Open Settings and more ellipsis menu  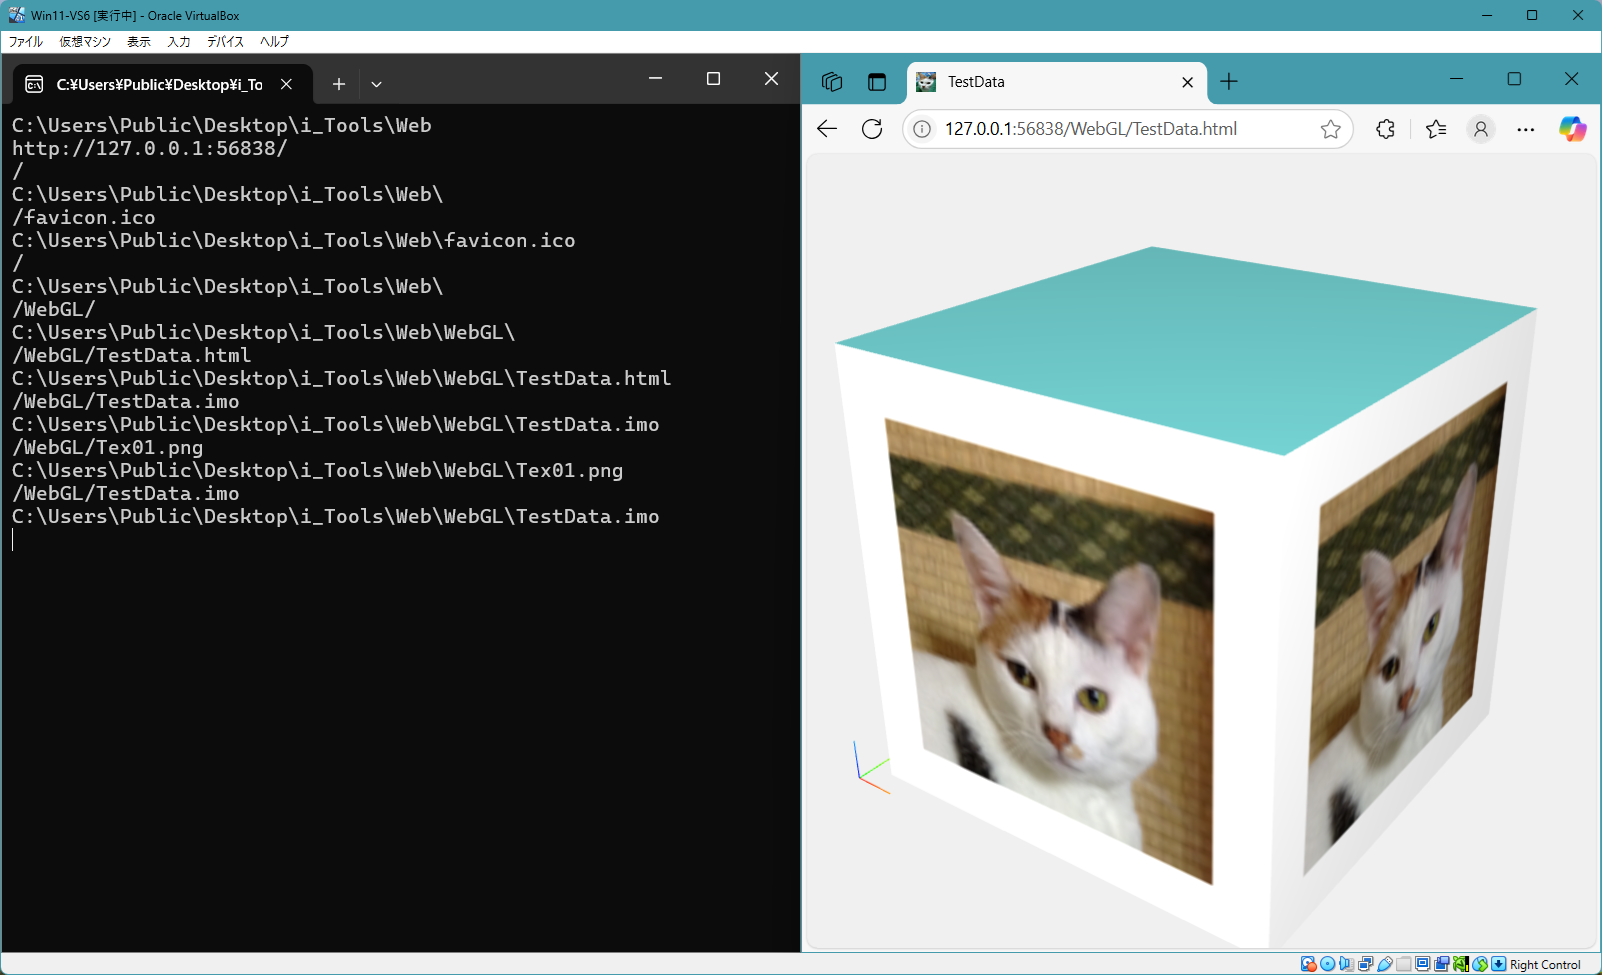[1525, 129]
